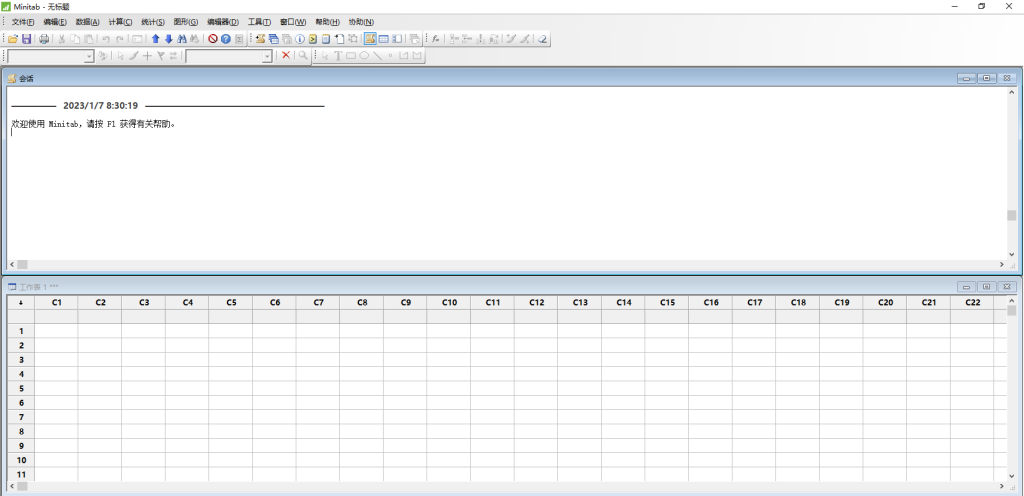Open the 图形(G) menu
This screenshot has height=496, width=1024.
(x=186, y=22)
